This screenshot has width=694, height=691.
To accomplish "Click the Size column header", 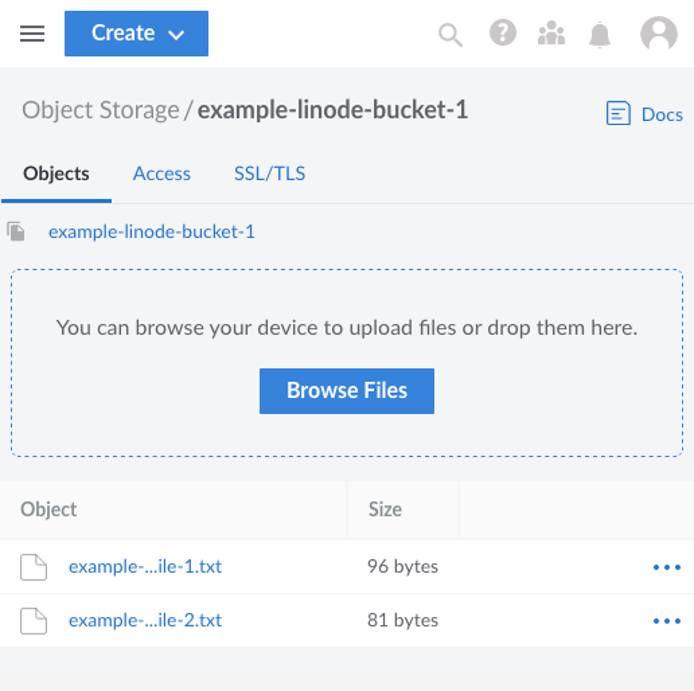I will [x=385, y=510].
